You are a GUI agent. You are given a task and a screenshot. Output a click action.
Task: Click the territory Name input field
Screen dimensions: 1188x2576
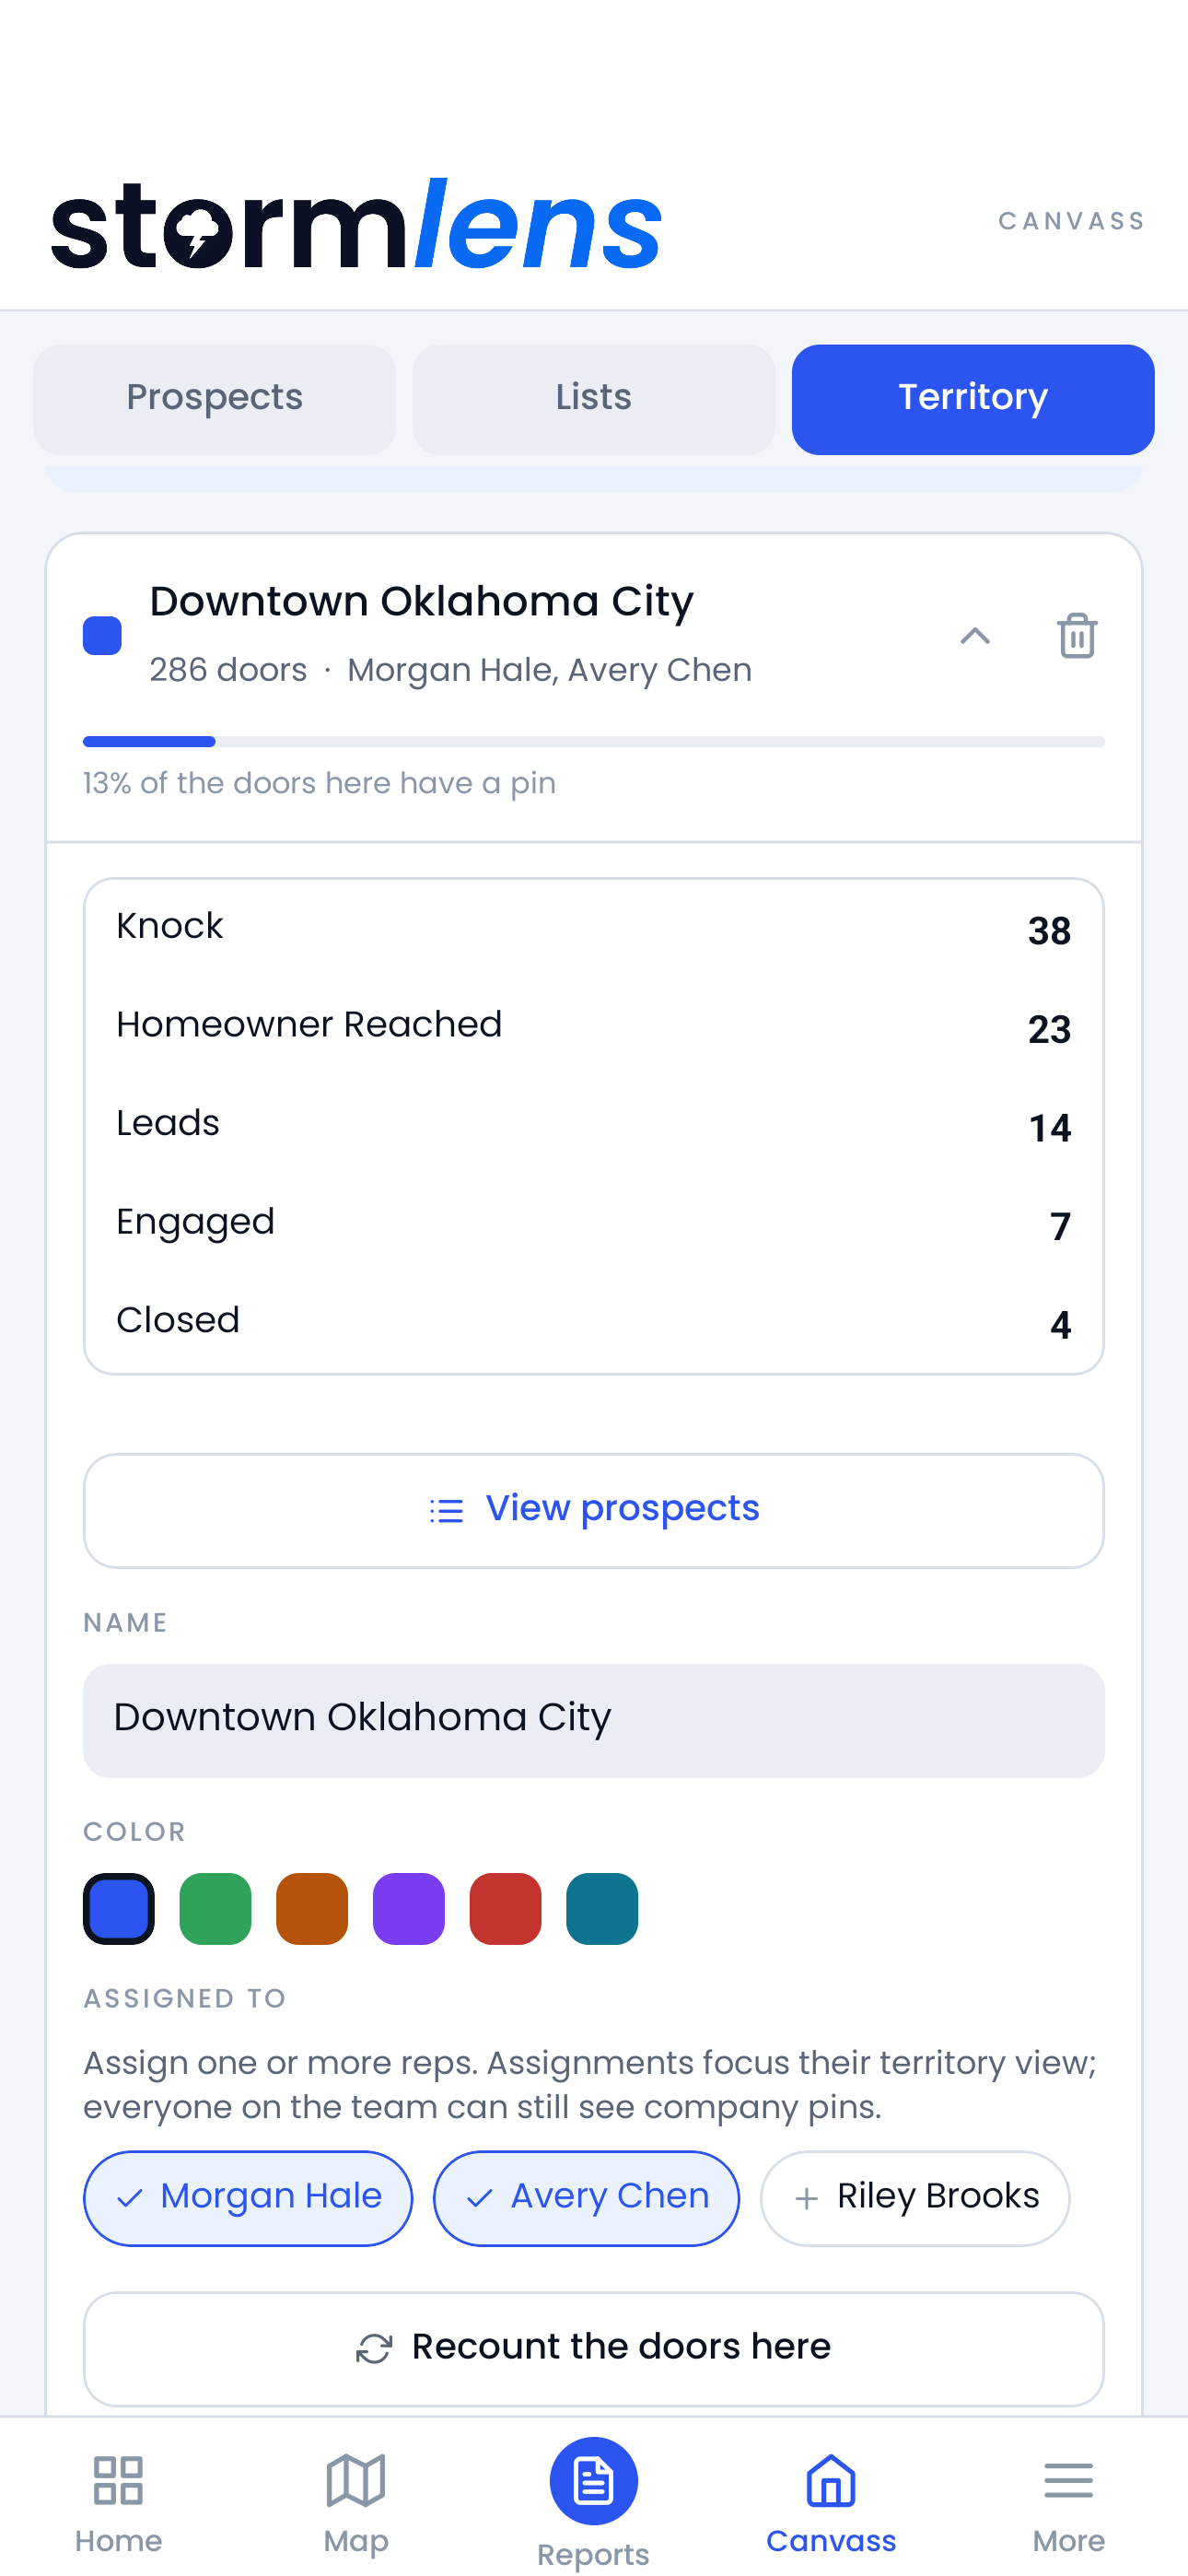pyautogui.click(x=593, y=1720)
